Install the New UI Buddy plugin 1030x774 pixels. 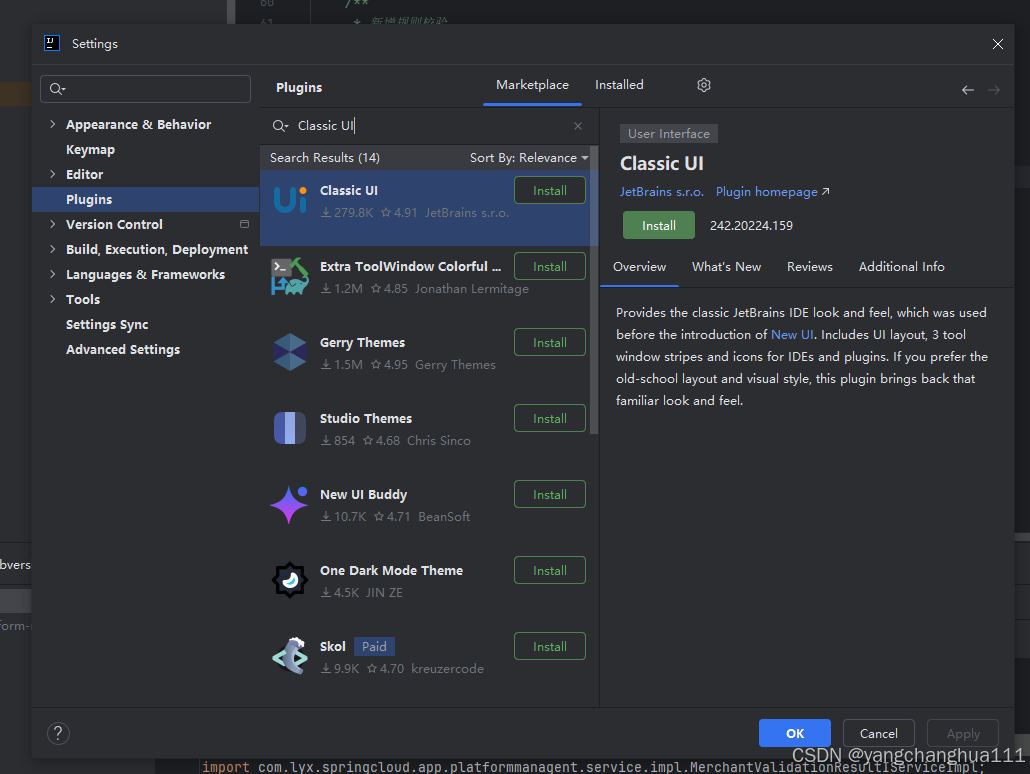(550, 495)
